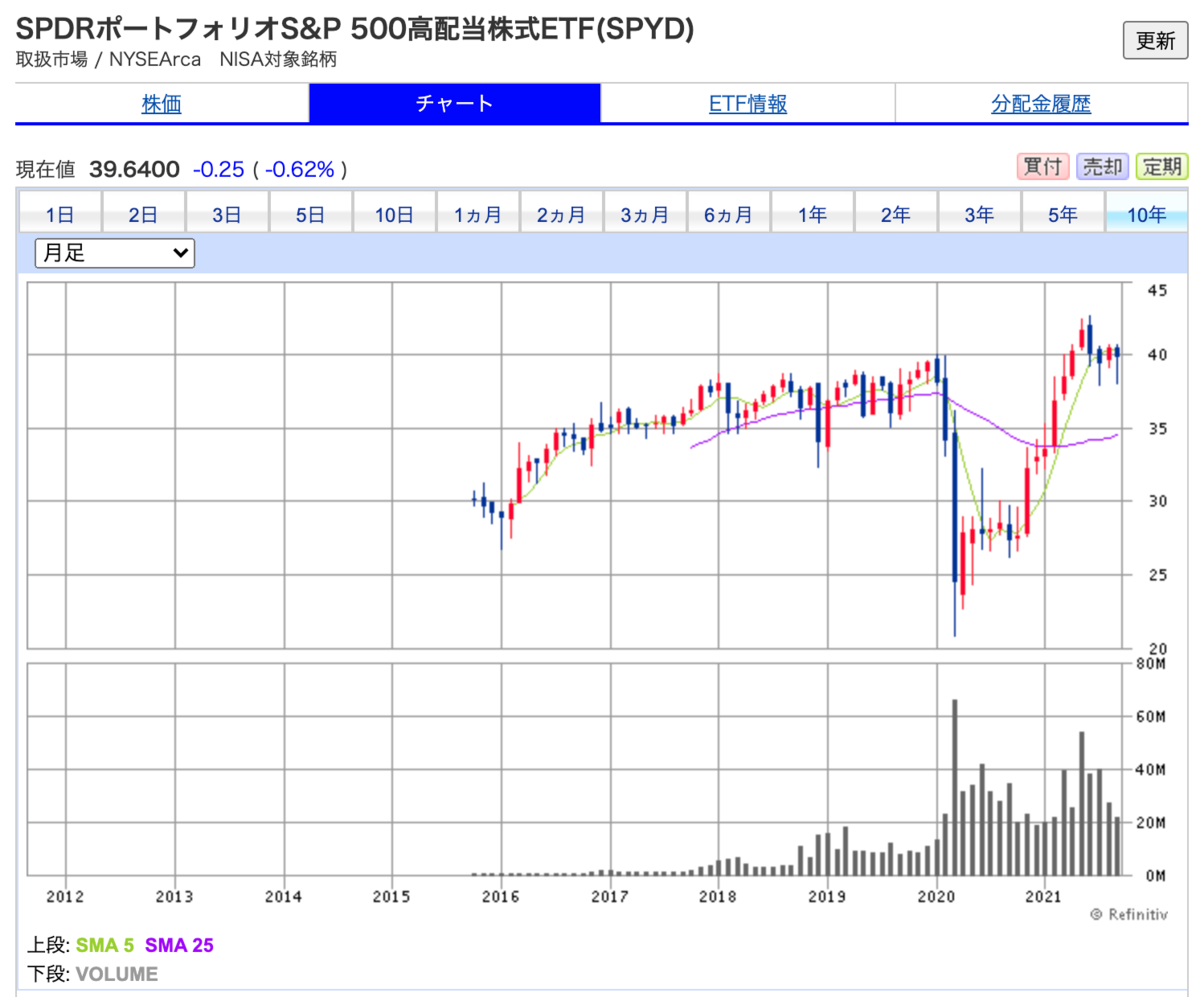The height and width of the screenshot is (997, 1200).
Task: Select the 5日 chart period
Action: click(x=310, y=214)
